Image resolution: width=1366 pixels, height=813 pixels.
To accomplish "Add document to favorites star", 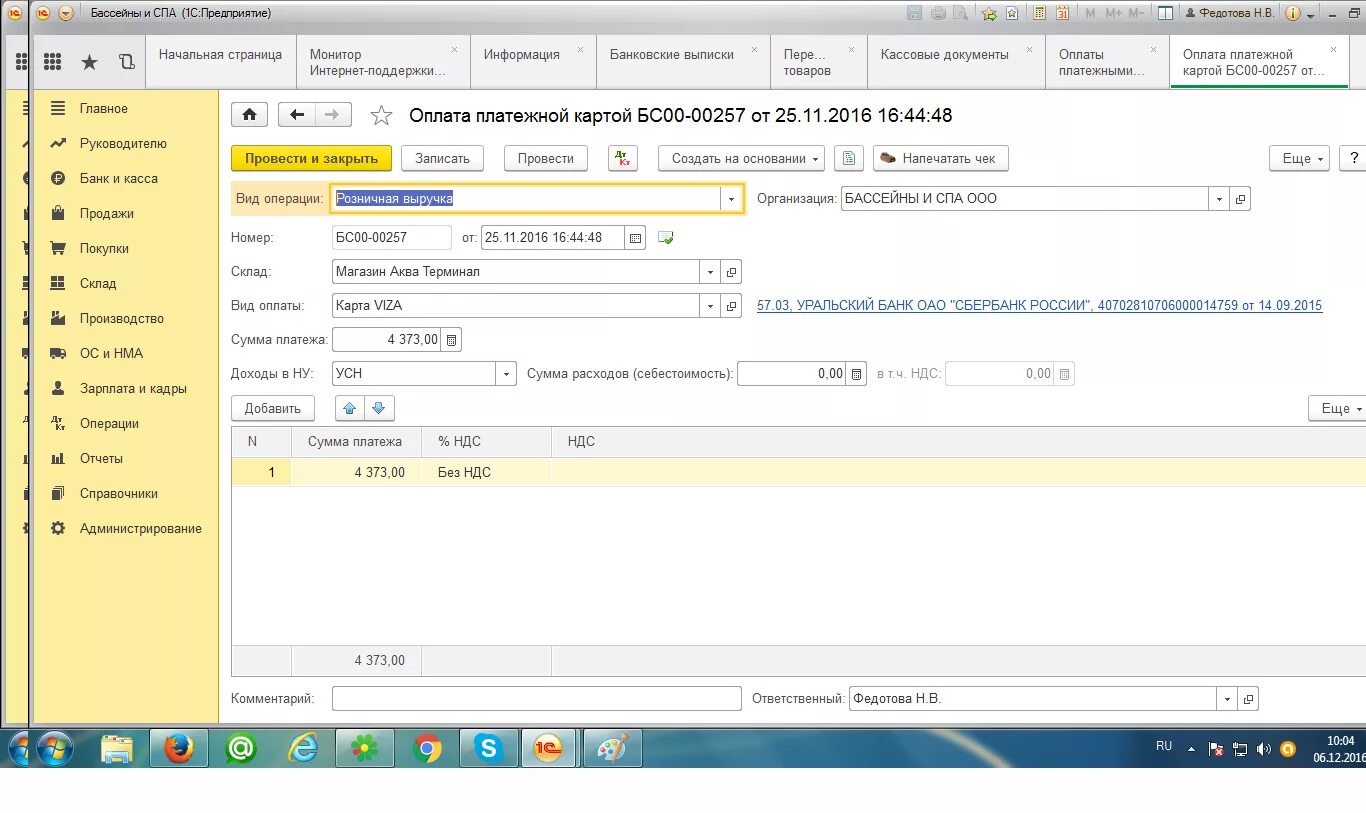I will click(x=381, y=116).
